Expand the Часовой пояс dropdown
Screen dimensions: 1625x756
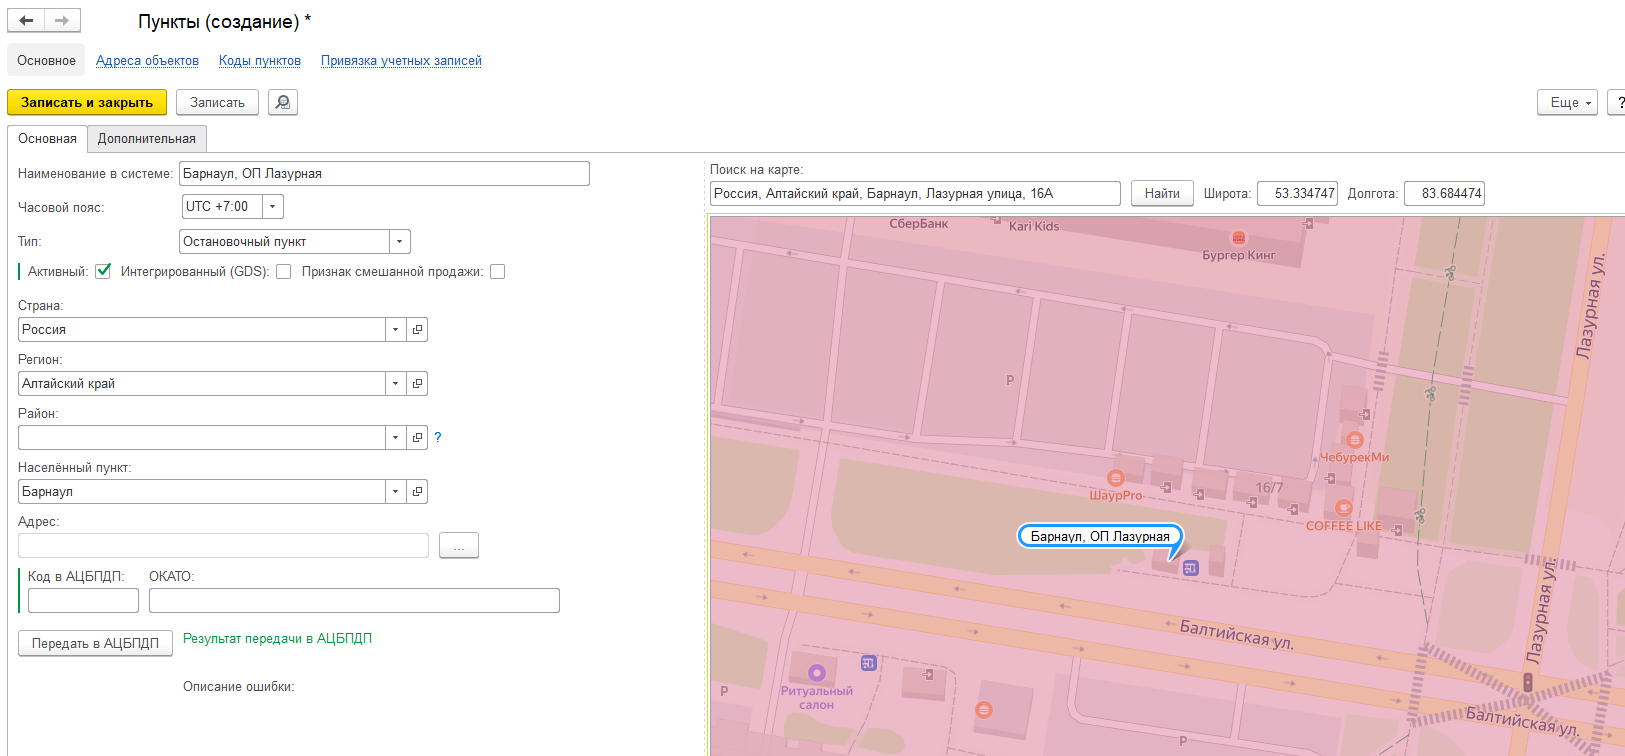coord(273,207)
